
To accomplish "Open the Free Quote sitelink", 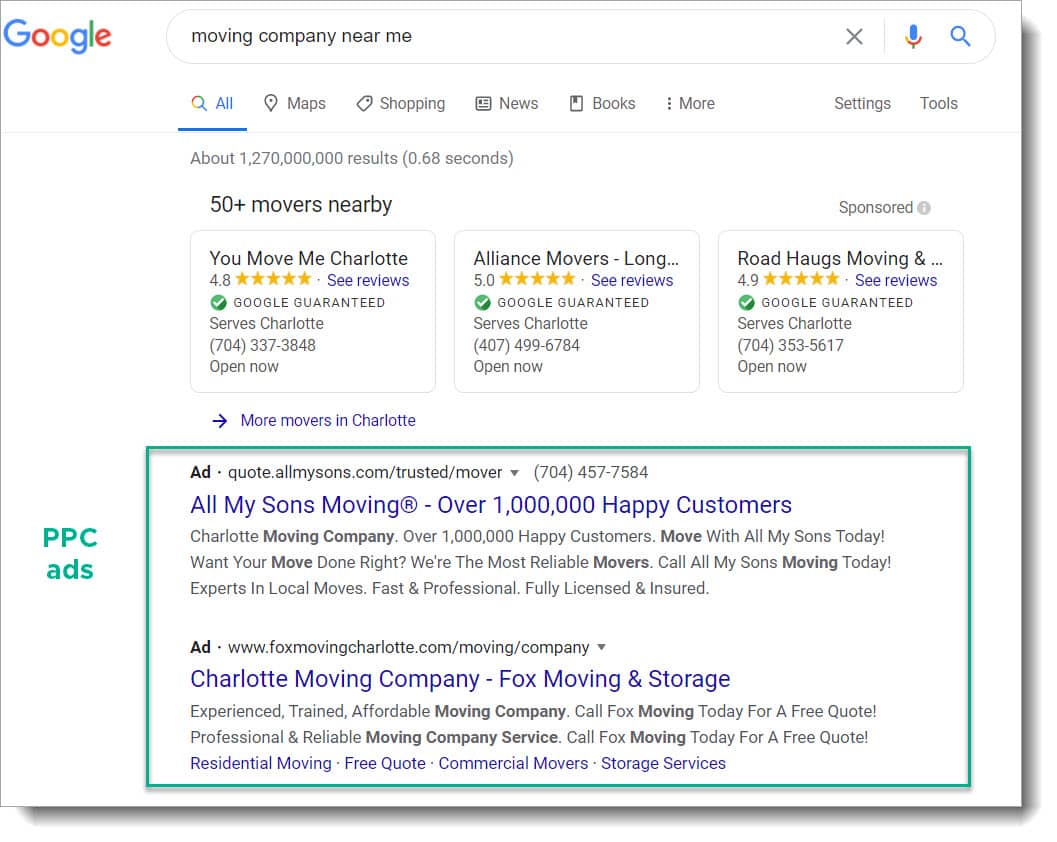I will (385, 763).
